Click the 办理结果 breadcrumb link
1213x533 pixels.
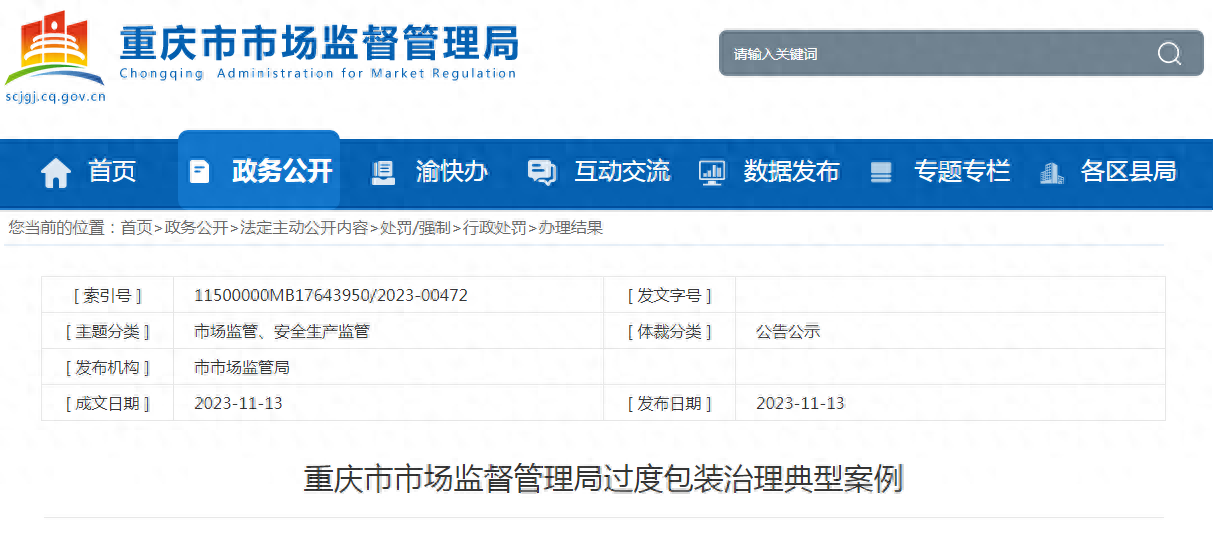point(570,228)
